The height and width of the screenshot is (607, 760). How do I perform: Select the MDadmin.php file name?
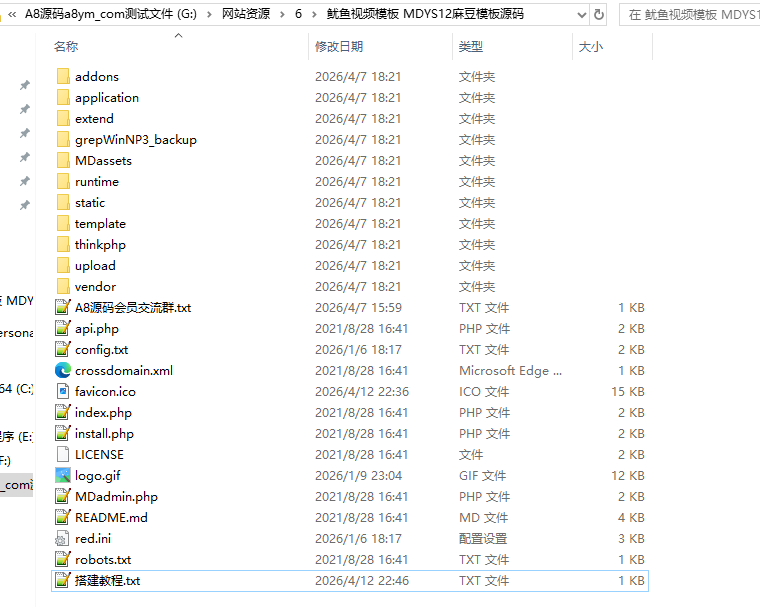[x=116, y=497]
